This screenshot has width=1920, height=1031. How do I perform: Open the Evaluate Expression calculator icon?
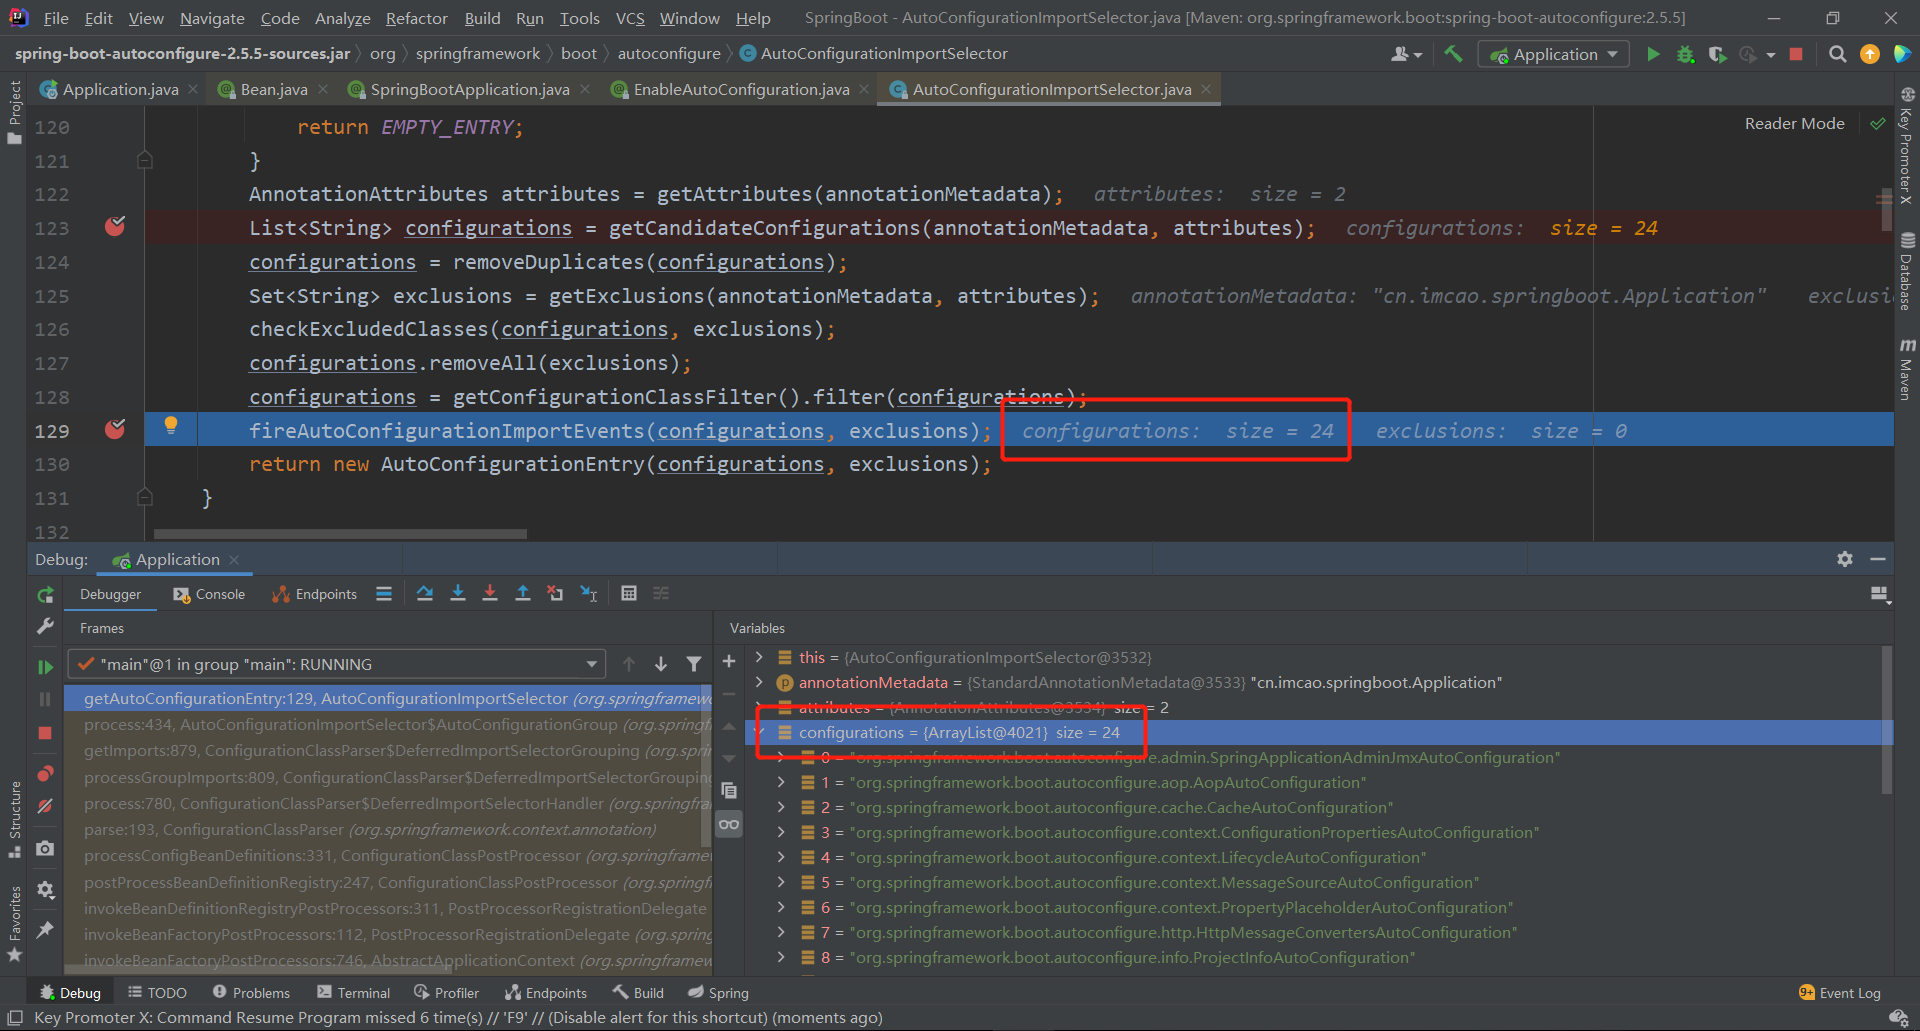[x=628, y=594]
